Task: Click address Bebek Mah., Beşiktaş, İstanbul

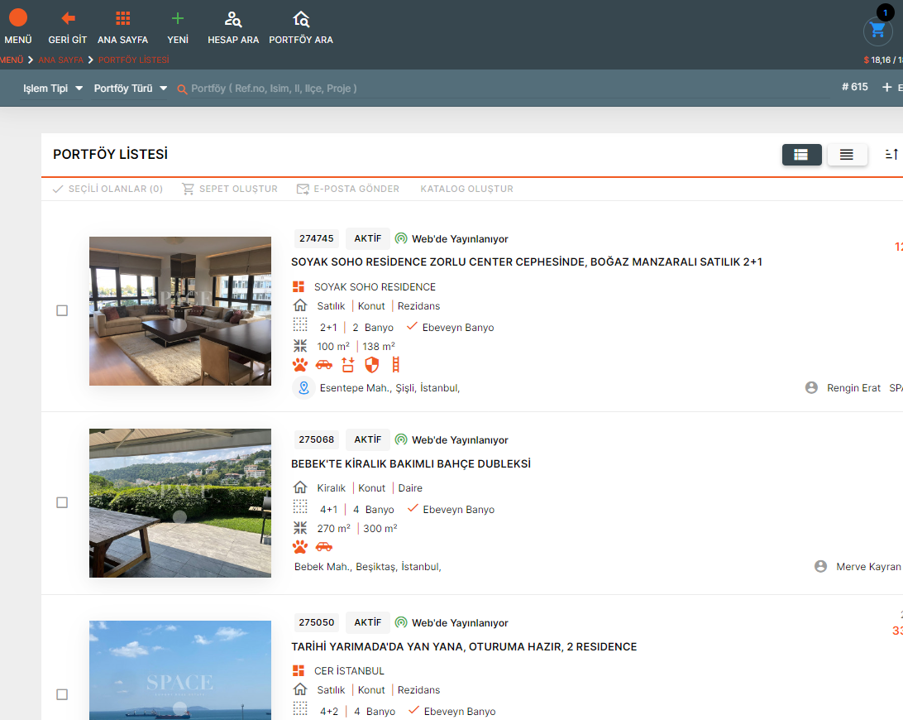Action: click(x=367, y=567)
